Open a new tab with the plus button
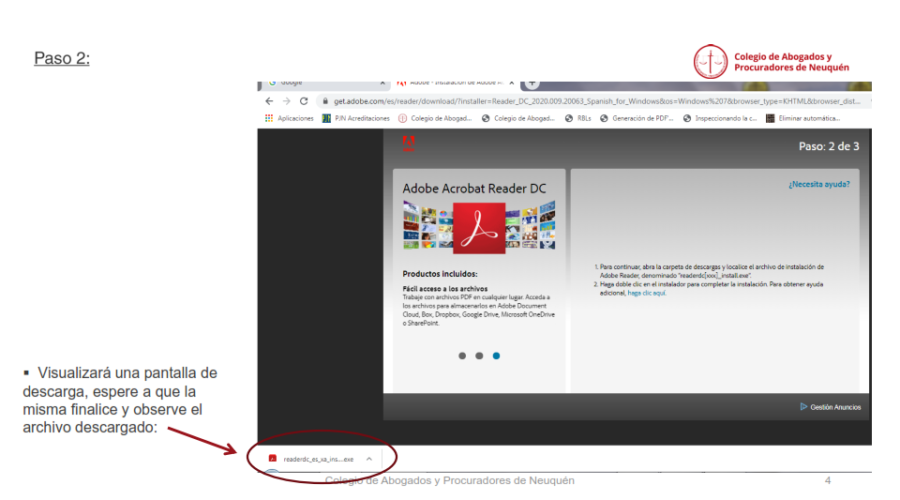Screen dimensions: 900x500 click(532, 84)
